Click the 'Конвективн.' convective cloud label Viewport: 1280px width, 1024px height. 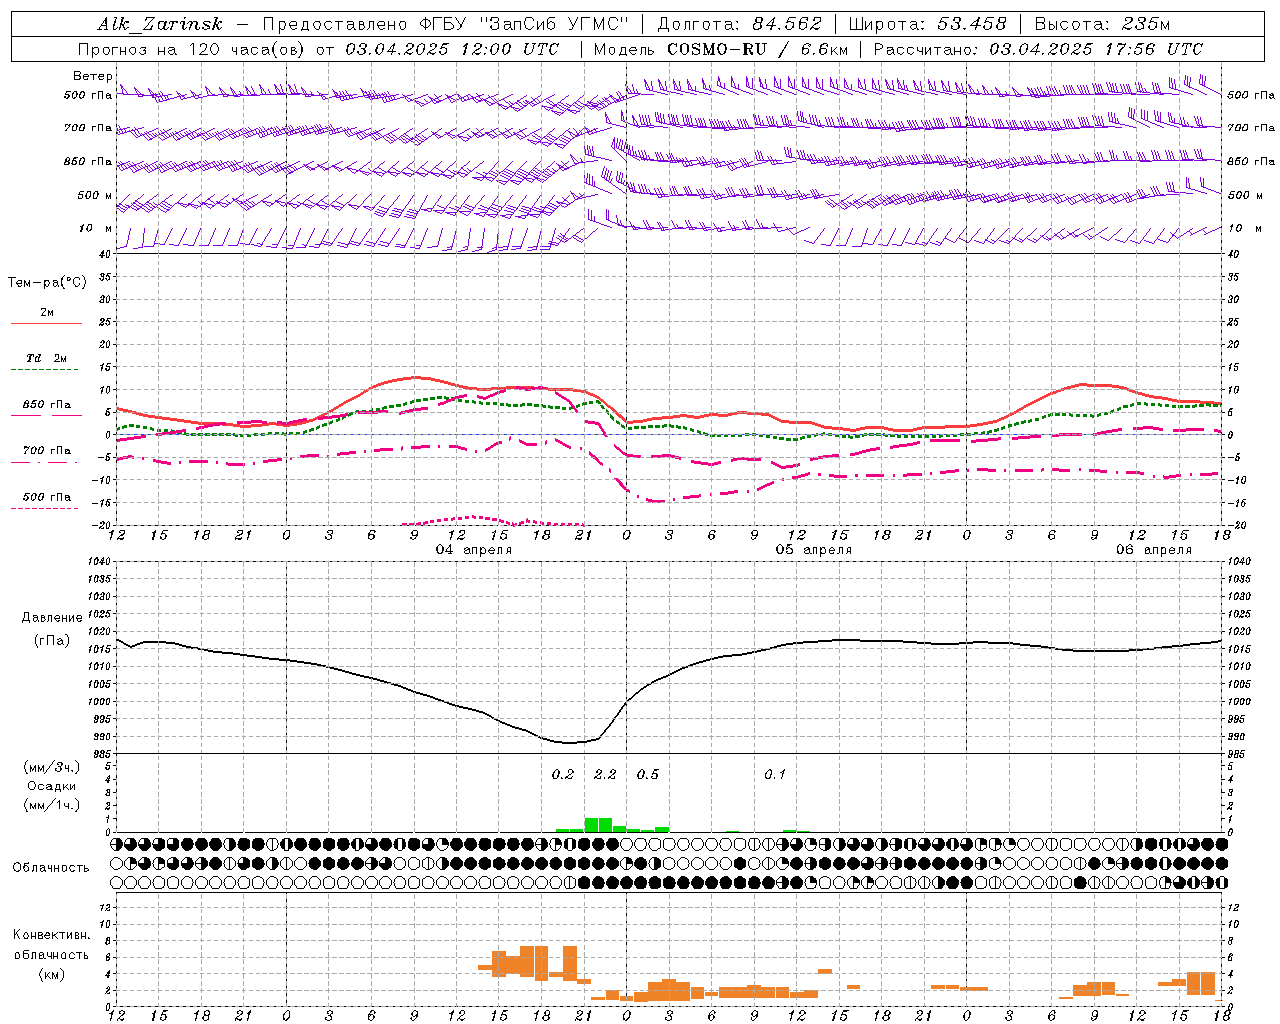tap(51, 935)
